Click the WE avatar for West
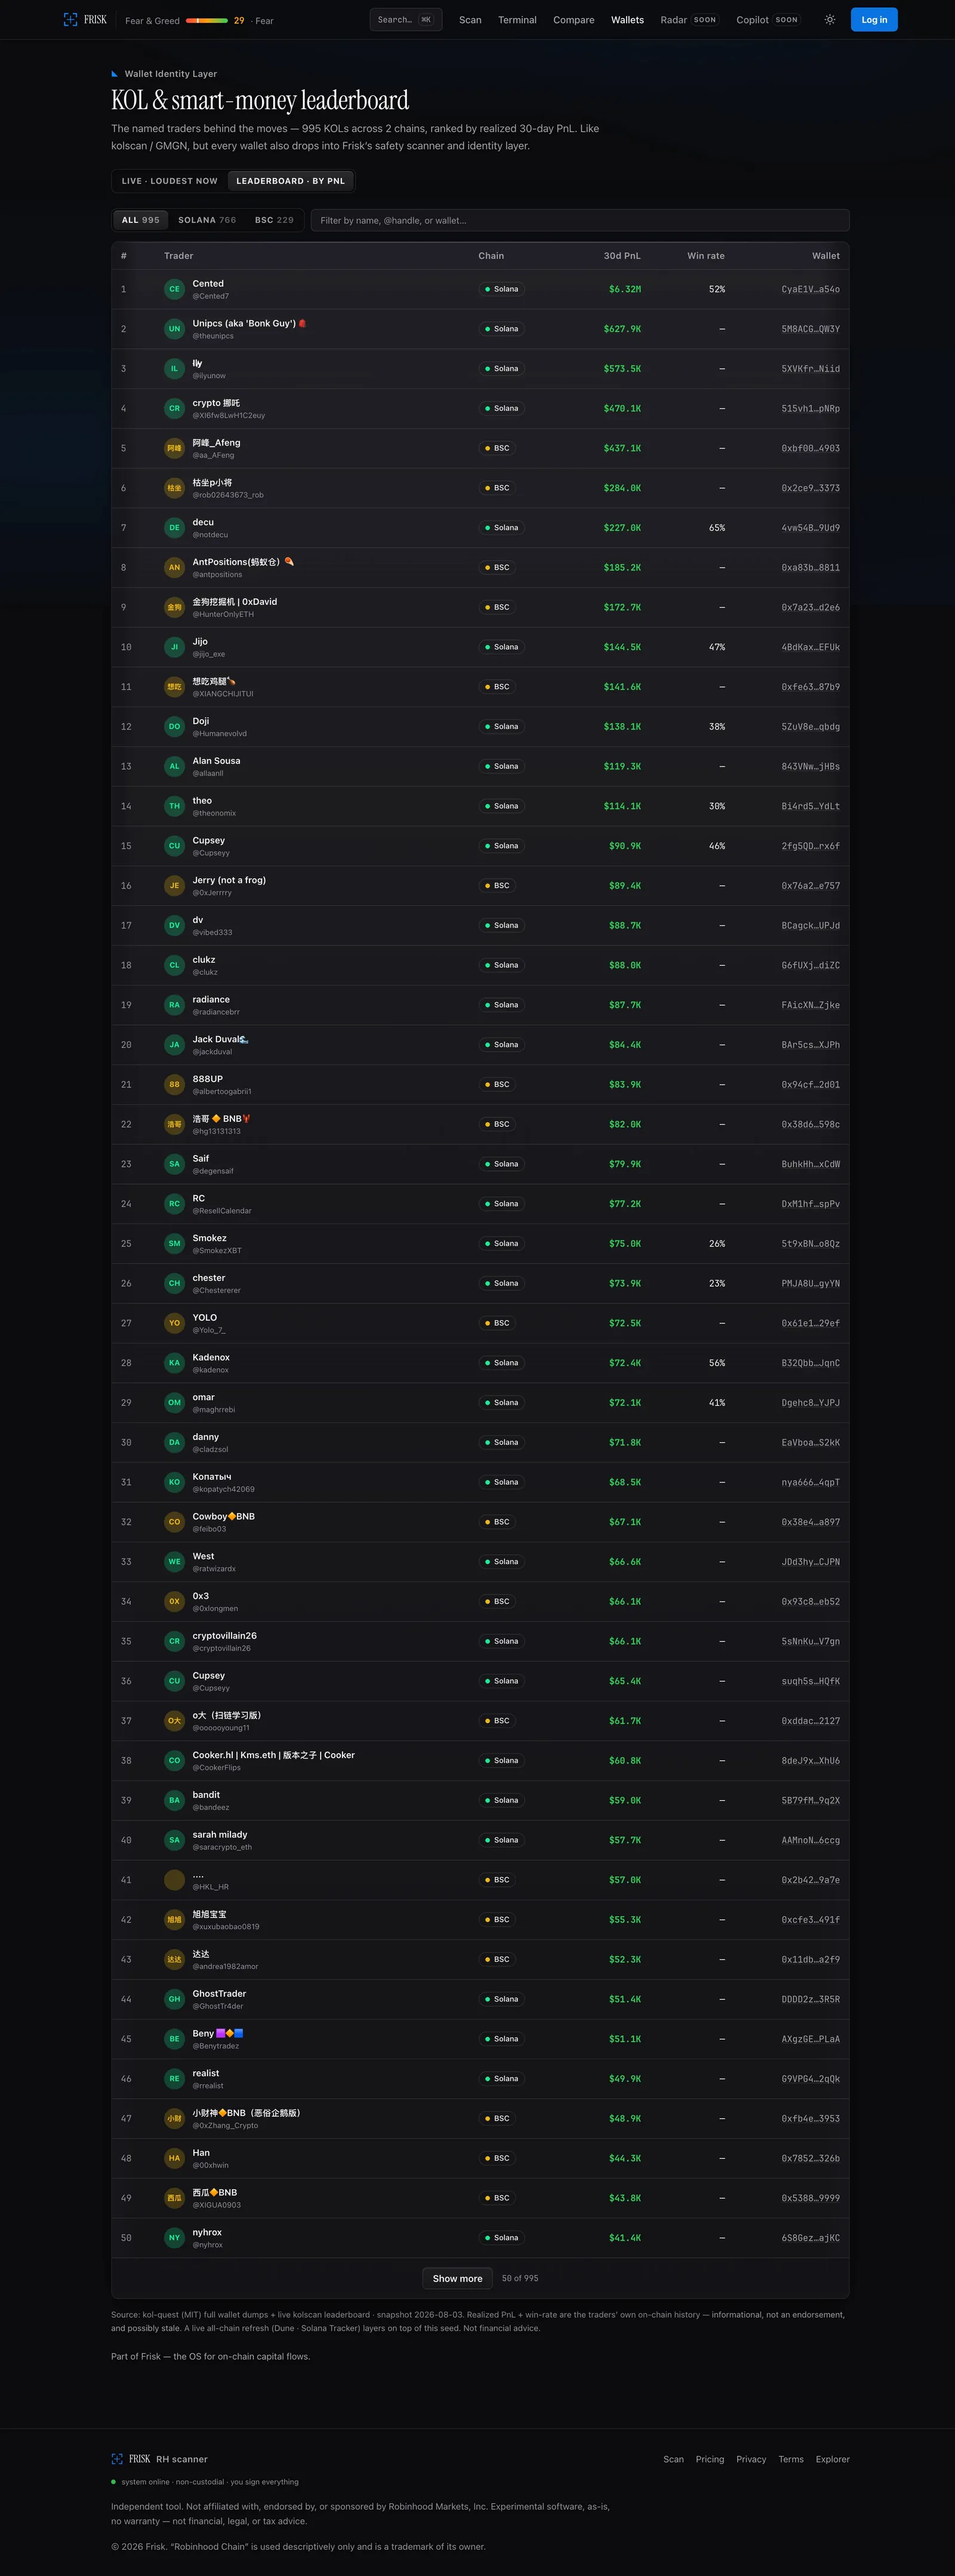Viewport: 955px width, 2576px height. click(x=174, y=1561)
